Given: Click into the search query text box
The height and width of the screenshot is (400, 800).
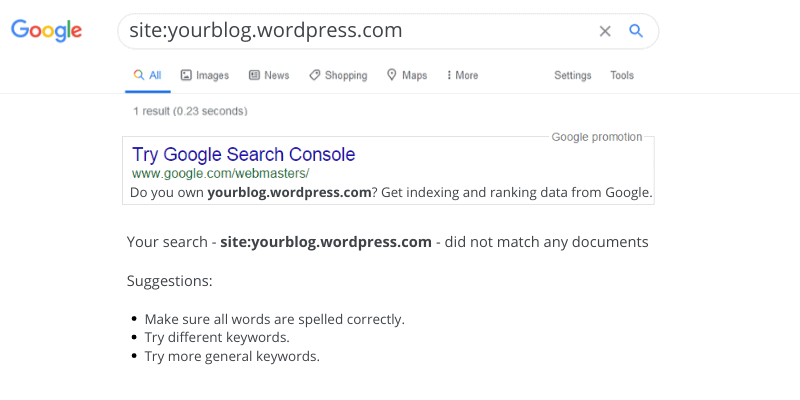Looking at the screenshot, I should point(350,31).
